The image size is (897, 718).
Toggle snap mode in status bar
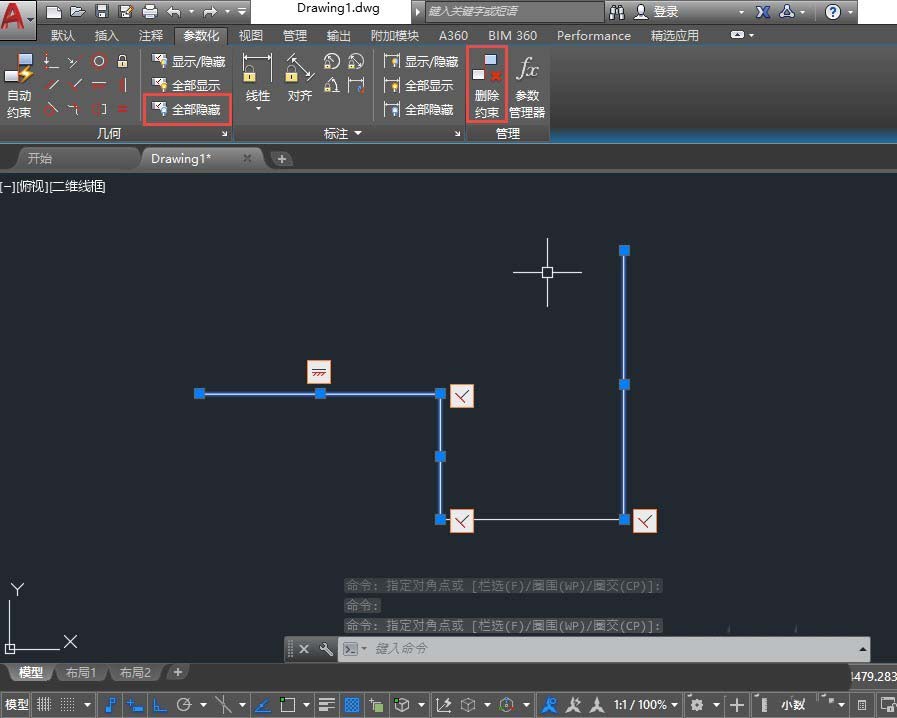pyautogui.click(x=68, y=704)
